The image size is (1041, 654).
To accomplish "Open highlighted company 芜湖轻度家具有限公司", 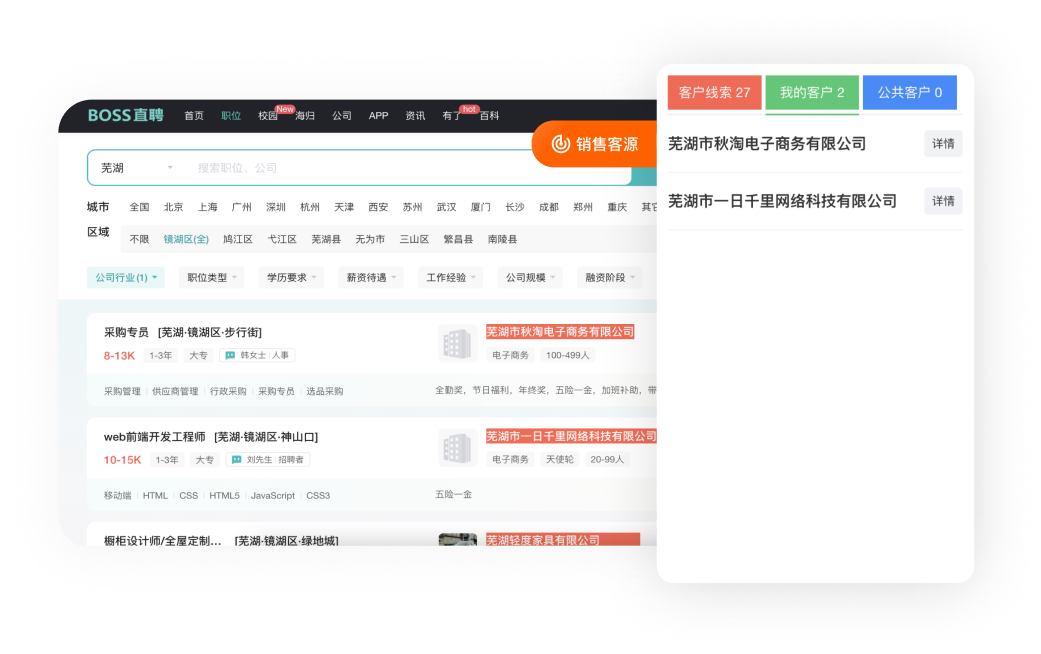I will (563, 540).
